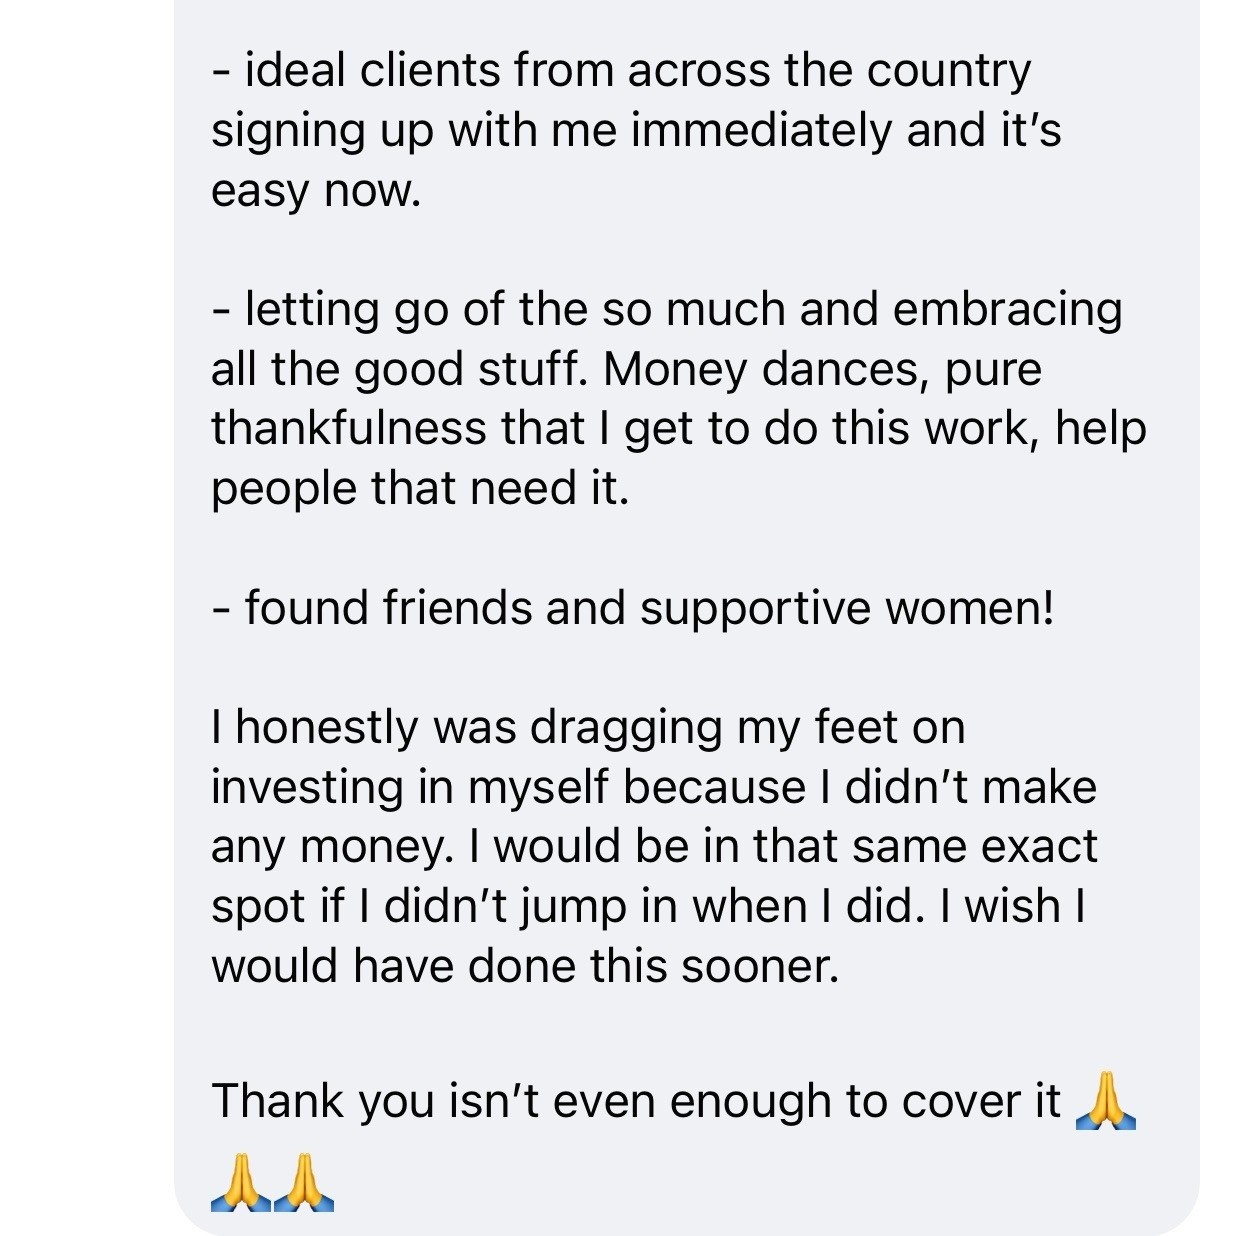This screenshot has height=1236, width=1242.
Task: Click the line starting with "thankfulness that I get"
Action: (x=678, y=428)
